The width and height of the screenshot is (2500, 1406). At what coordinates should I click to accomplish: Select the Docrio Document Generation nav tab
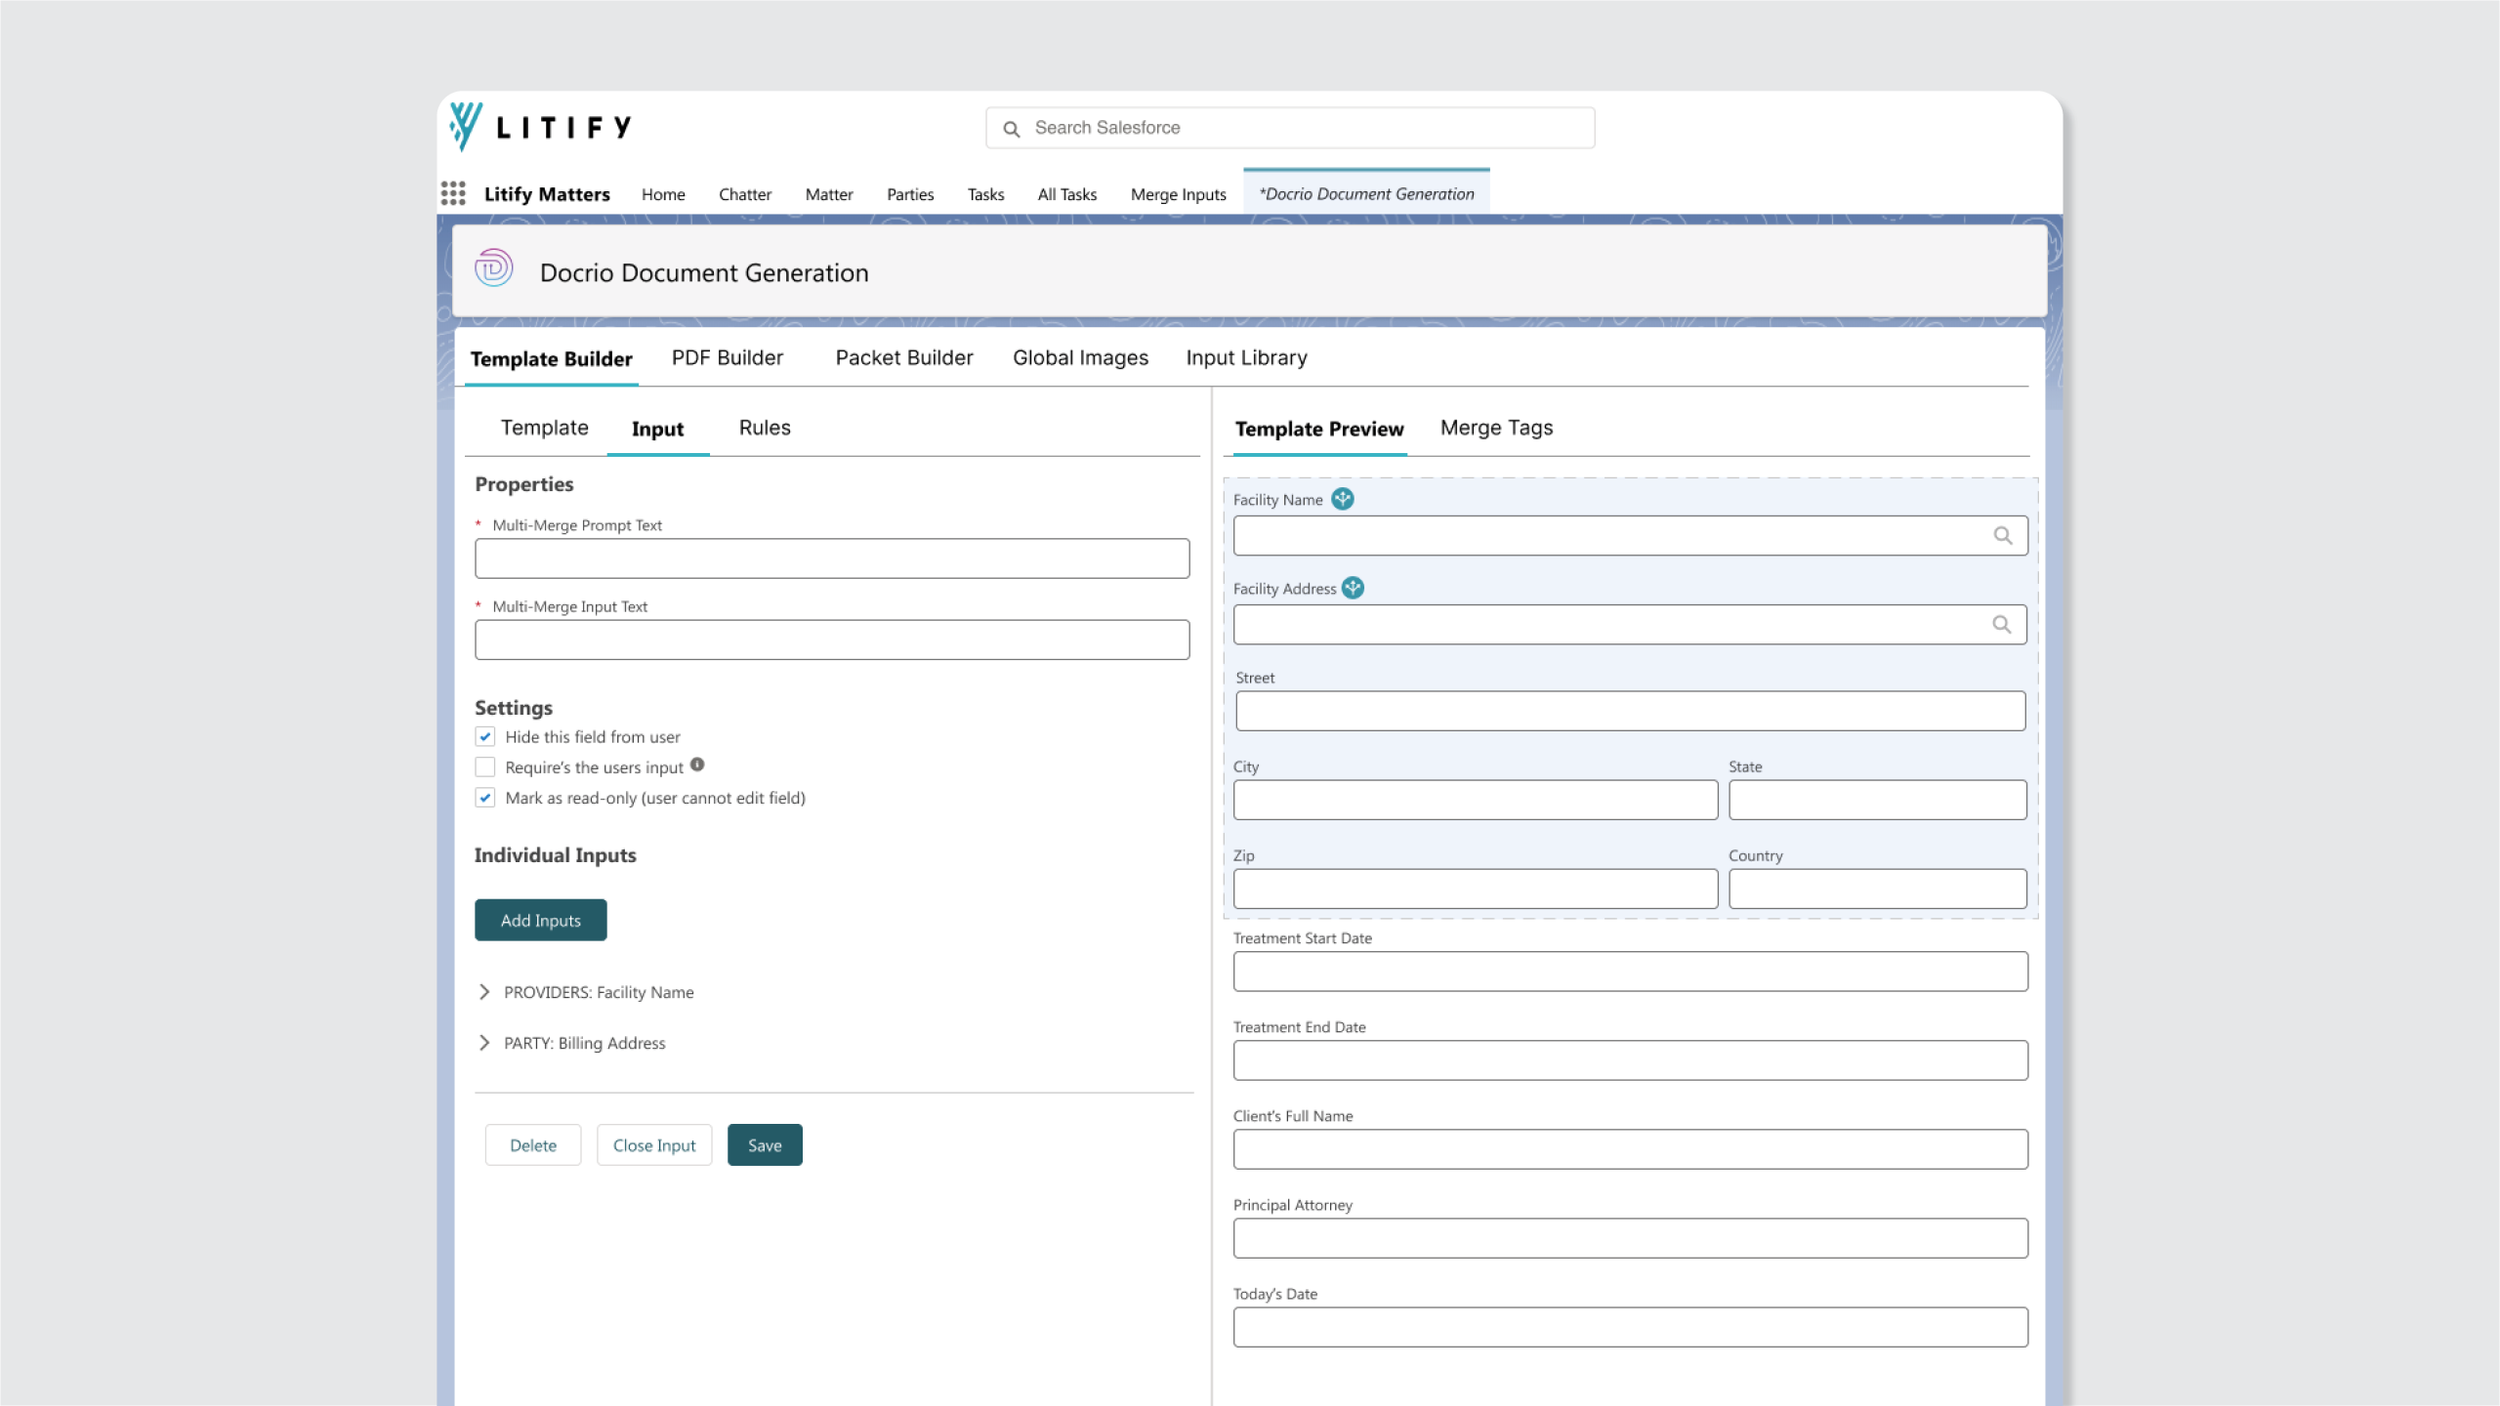[1366, 193]
